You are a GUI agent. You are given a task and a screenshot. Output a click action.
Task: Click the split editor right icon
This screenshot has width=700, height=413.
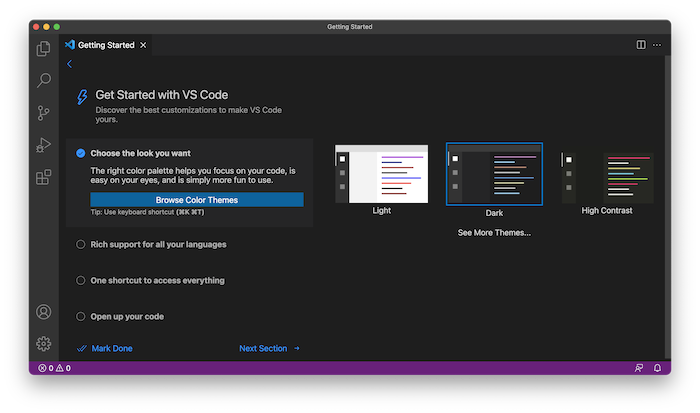[641, 45]
